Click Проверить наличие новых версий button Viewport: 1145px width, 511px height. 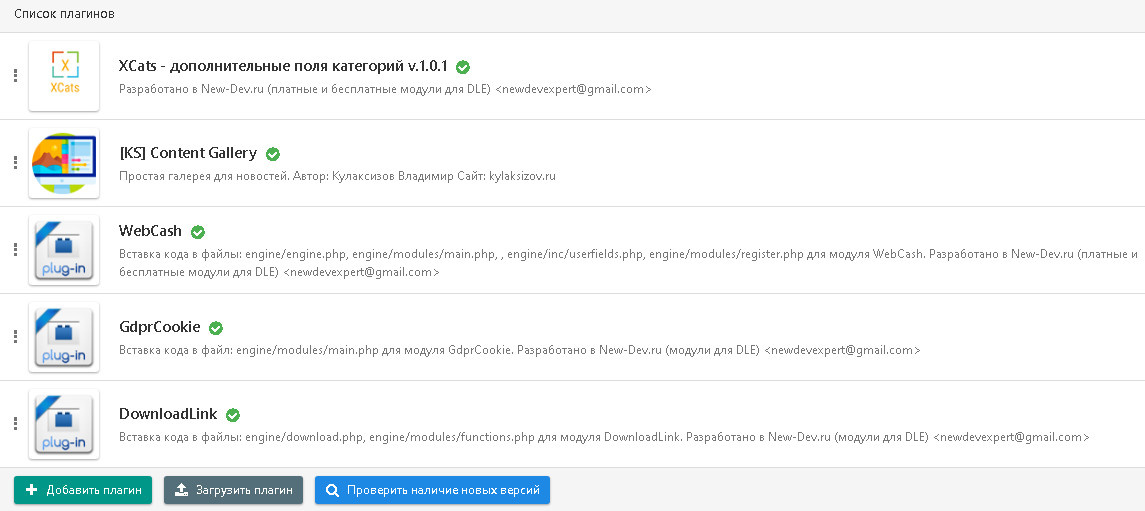(x=432, y=490)
